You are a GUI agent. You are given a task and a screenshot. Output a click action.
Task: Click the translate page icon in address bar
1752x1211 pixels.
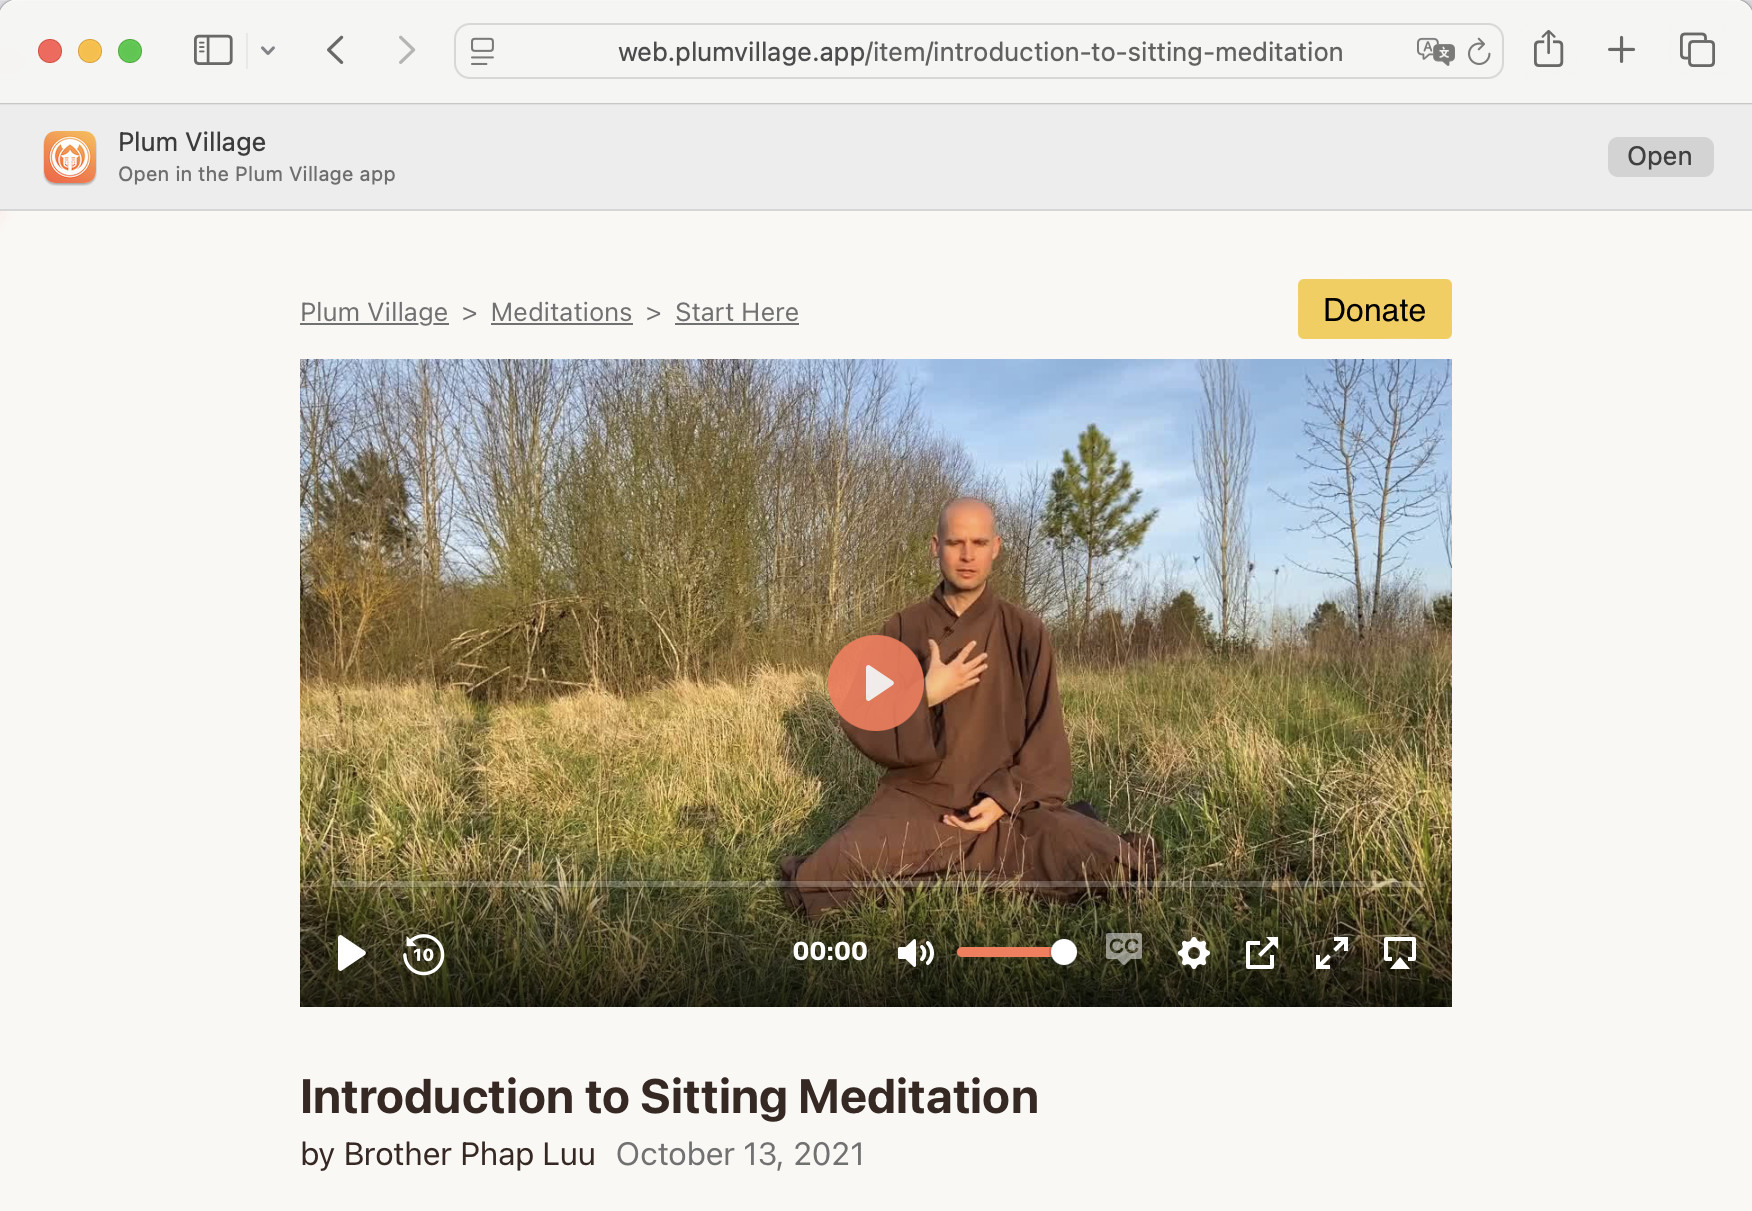click(1435, 51)
